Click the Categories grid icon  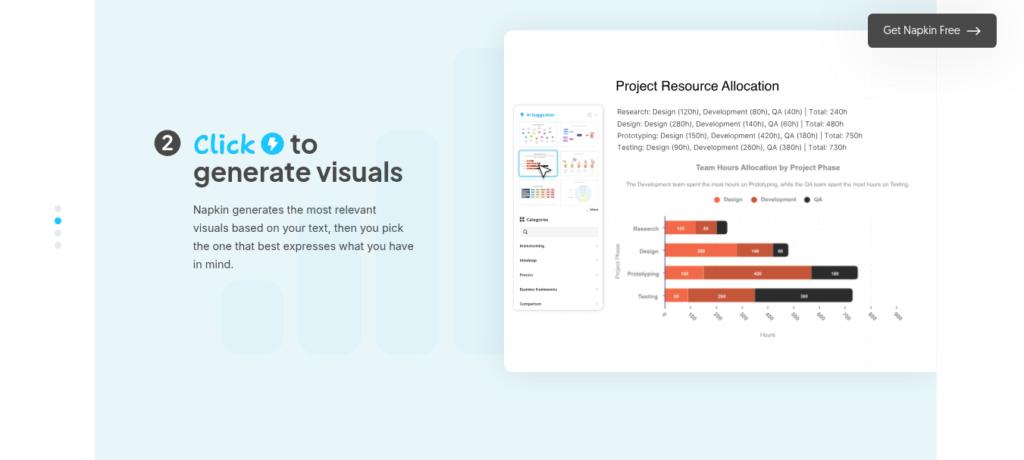click(x=522, y=220)
